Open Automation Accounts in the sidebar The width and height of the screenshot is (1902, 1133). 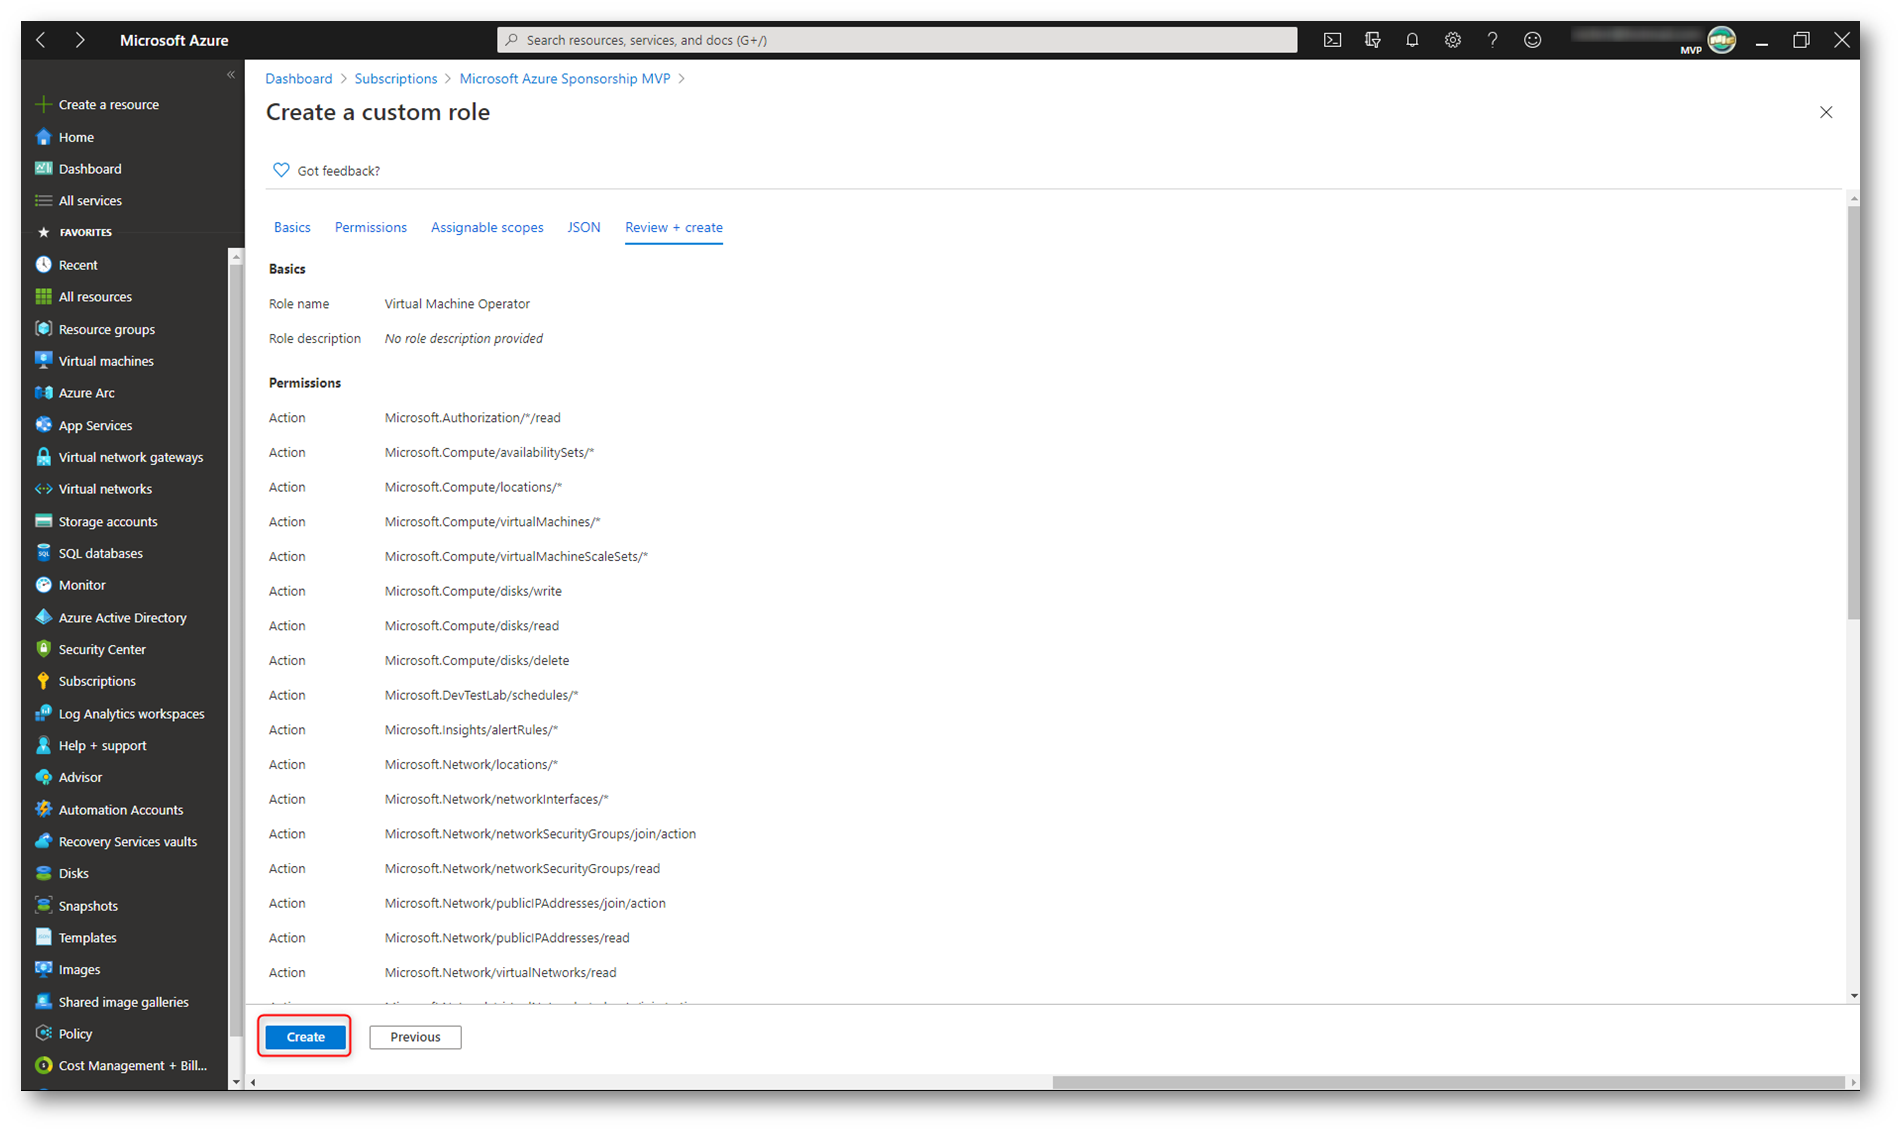[x=121, y=809]
